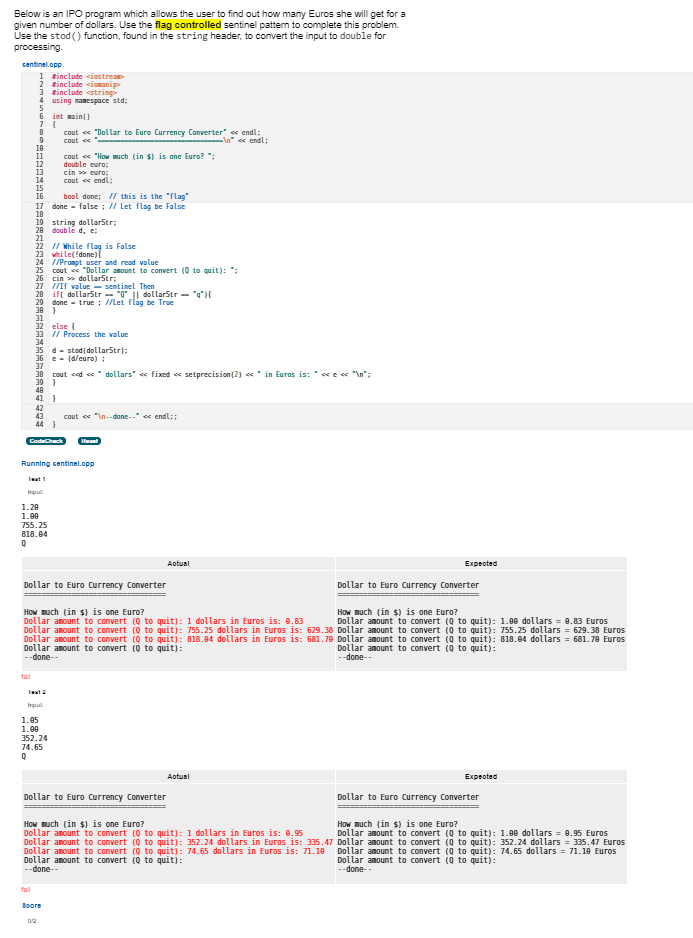Click actual output line ending 'is: 681.70'
Image resolution: width=693 pixels, height=938 pixels.
coord(178,639)
